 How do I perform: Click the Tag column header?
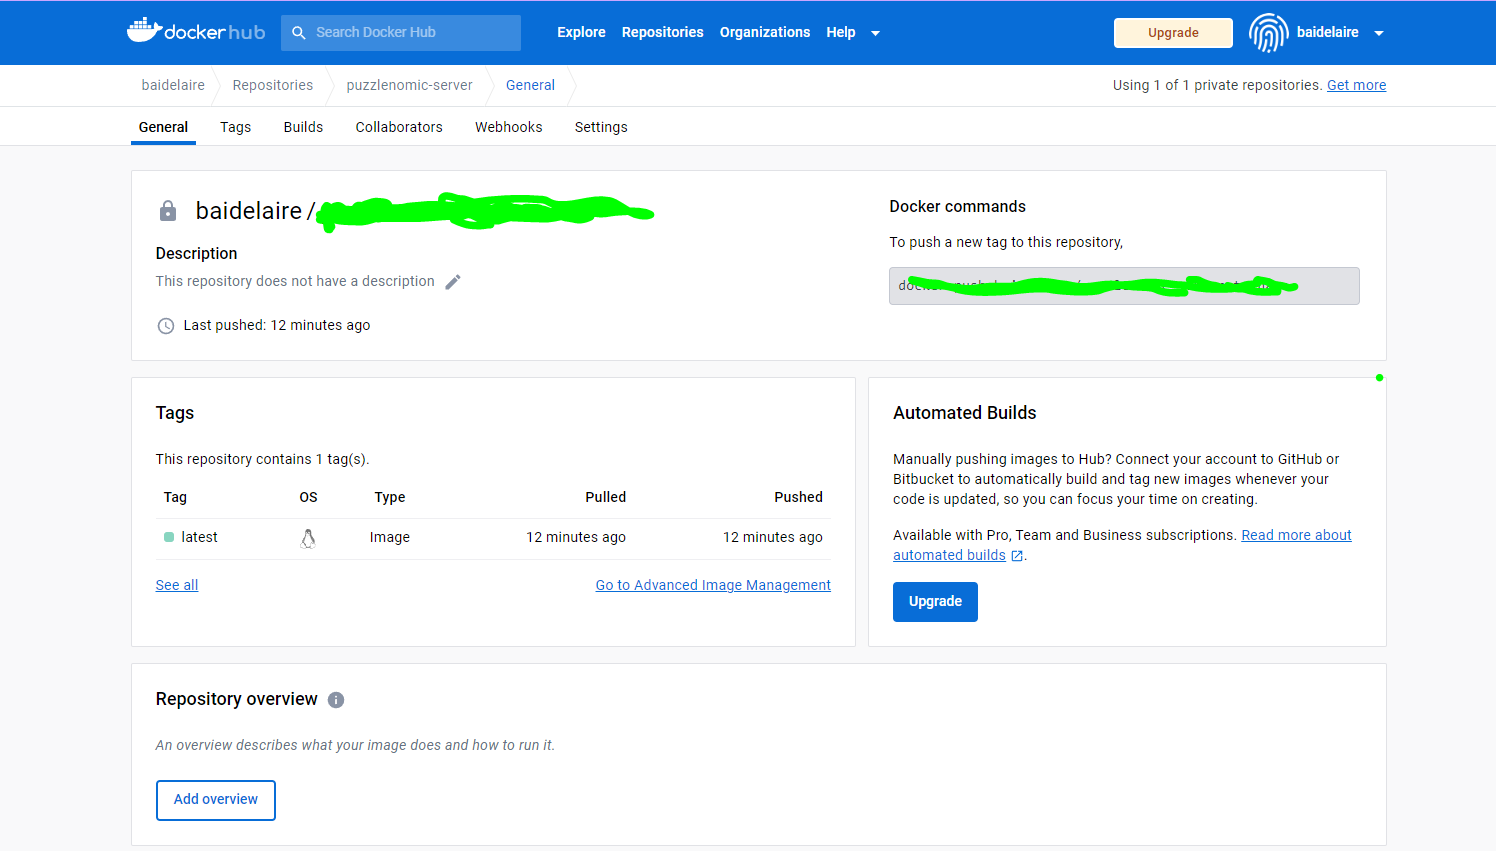coord(175,498)
